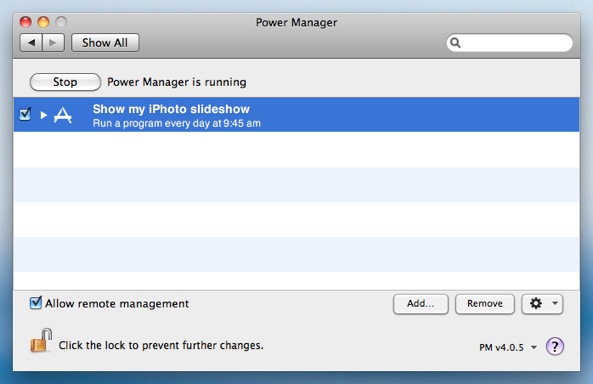
Task: Add a new scheduled event
Action: pos(421,304)
